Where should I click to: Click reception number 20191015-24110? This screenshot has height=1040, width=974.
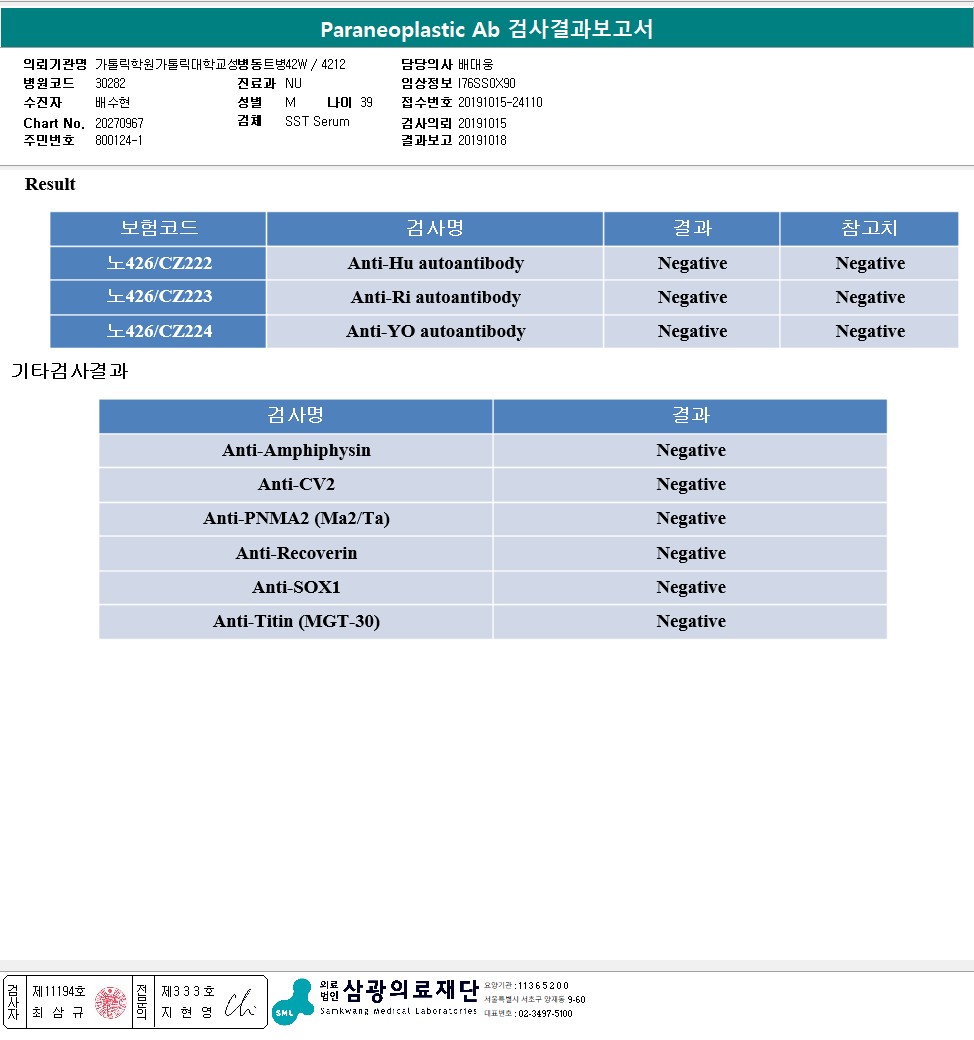pyautogui.click(x=500, y=102)
